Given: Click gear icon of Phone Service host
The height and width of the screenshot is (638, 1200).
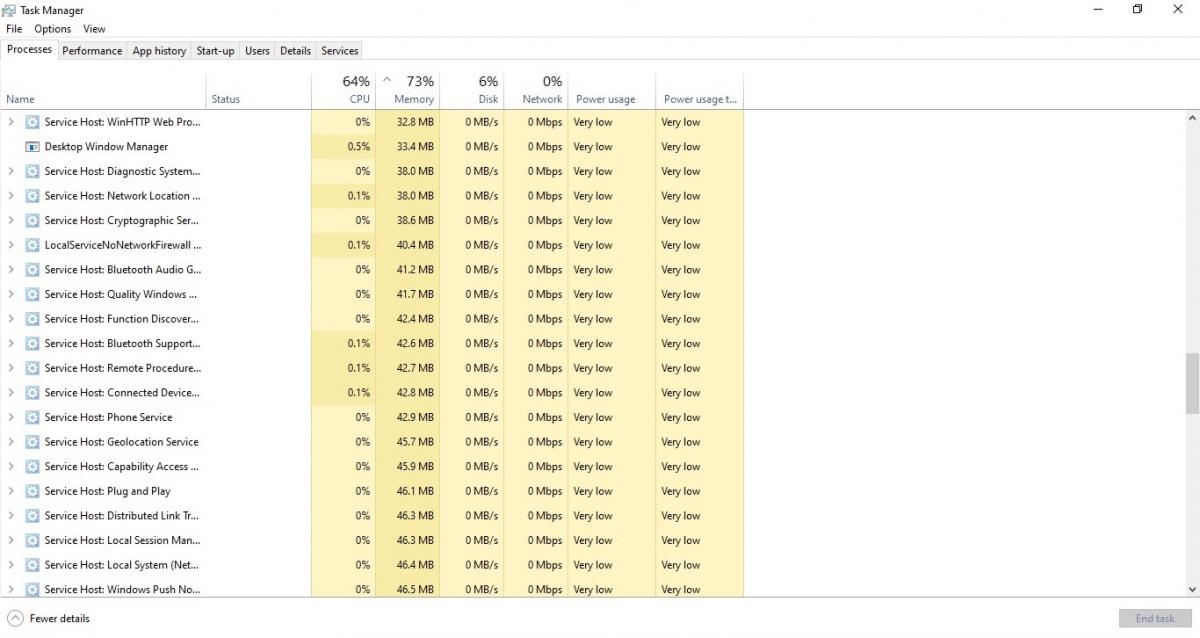Looking at the screenshot, I should [x=32, y=417].
